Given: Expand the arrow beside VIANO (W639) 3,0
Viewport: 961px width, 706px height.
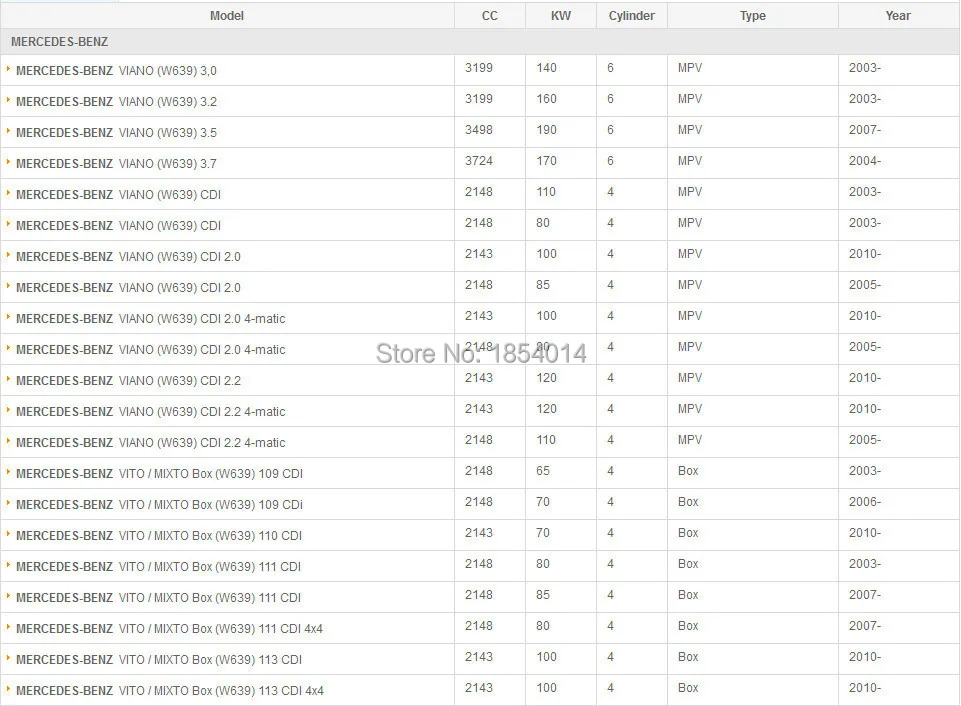Looking at the screenshot, I should 8,69.
